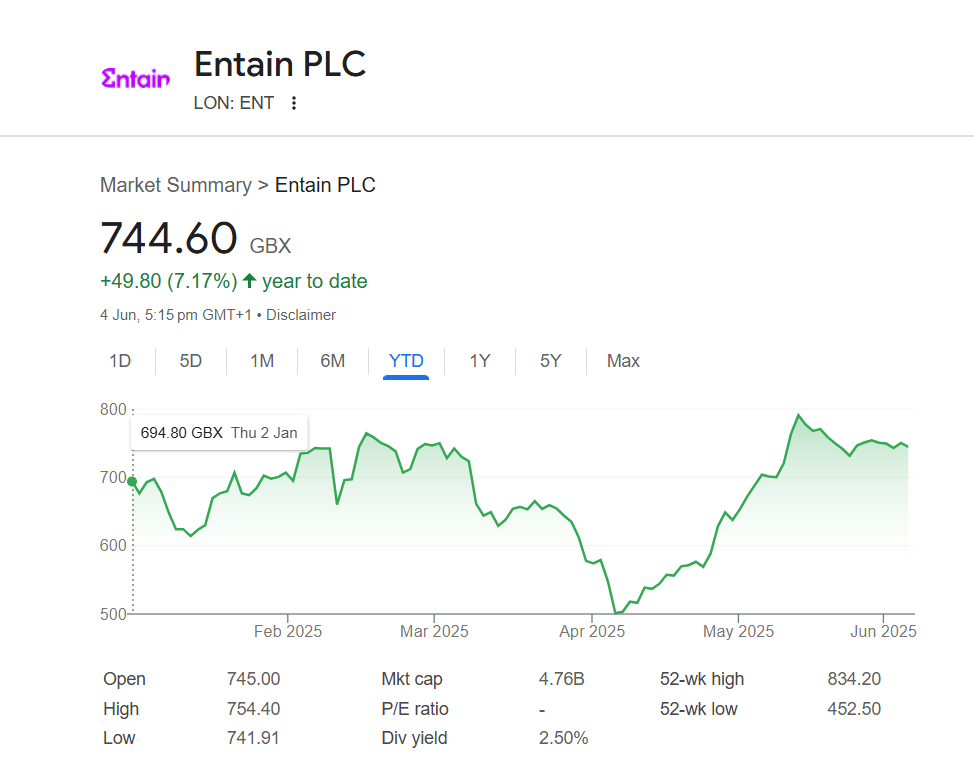Click the Mkt cap value 4.76B
The width and height of the screenshot is (974, 777).
point(561,679)
